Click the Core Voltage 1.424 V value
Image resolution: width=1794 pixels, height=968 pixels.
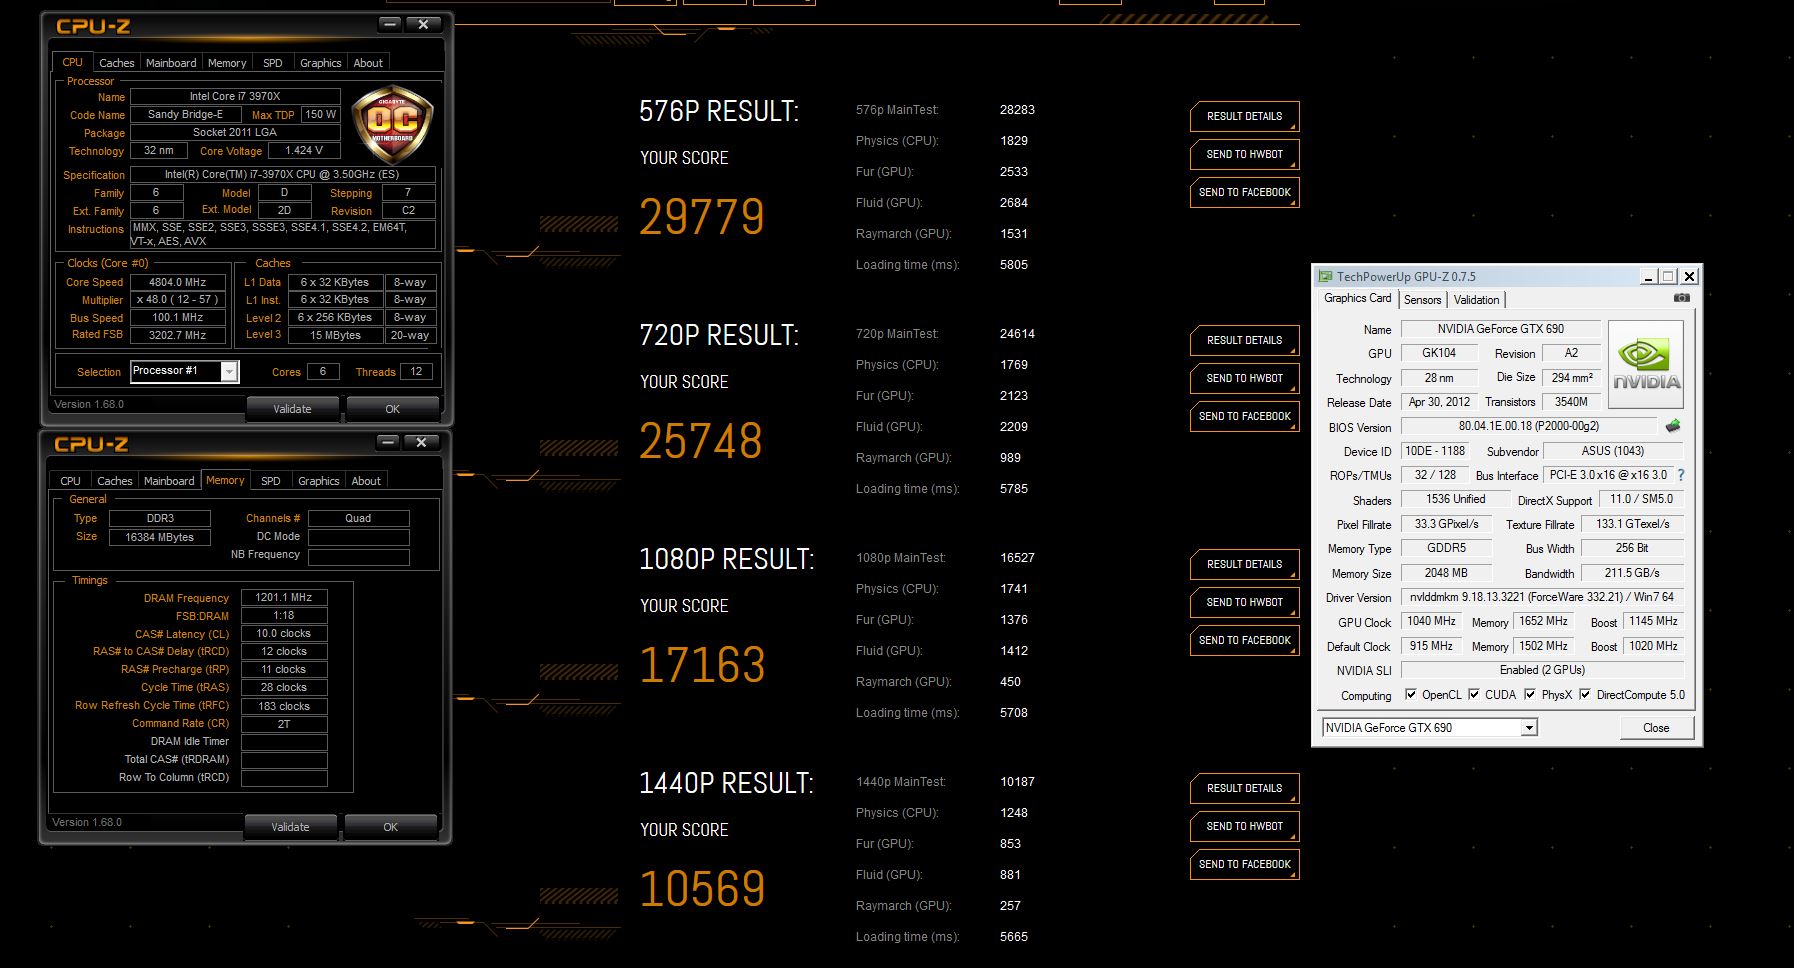coord(304,150)
